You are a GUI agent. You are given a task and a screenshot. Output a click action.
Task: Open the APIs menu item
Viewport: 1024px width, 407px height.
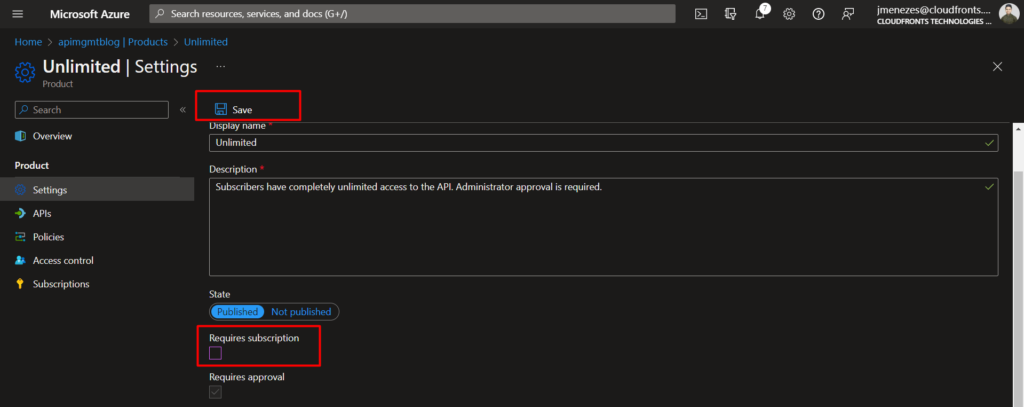42,213
